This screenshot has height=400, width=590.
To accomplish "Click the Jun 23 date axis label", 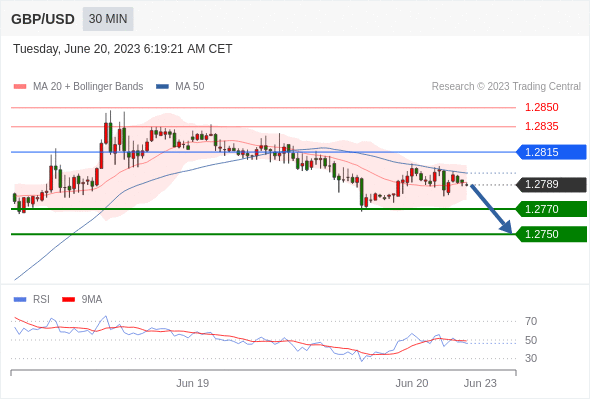I will click(x=480, y=383).
